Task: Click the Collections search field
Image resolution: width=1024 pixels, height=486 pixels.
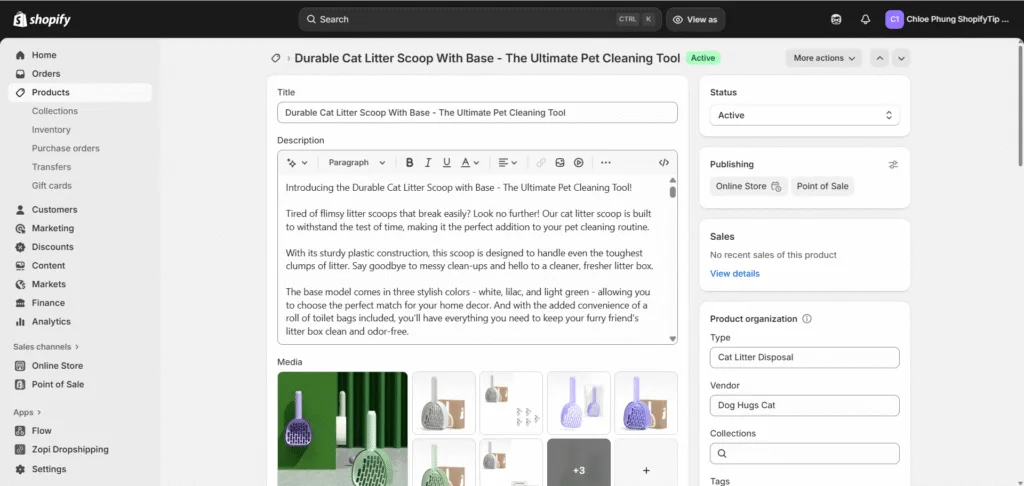Action: pyautogui.click(x=805, y=453)
